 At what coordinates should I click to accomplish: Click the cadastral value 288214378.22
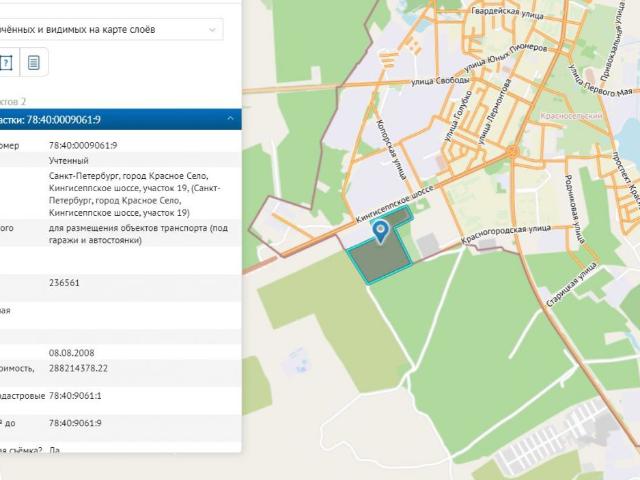pyautogui.click(x=78, y=368)
